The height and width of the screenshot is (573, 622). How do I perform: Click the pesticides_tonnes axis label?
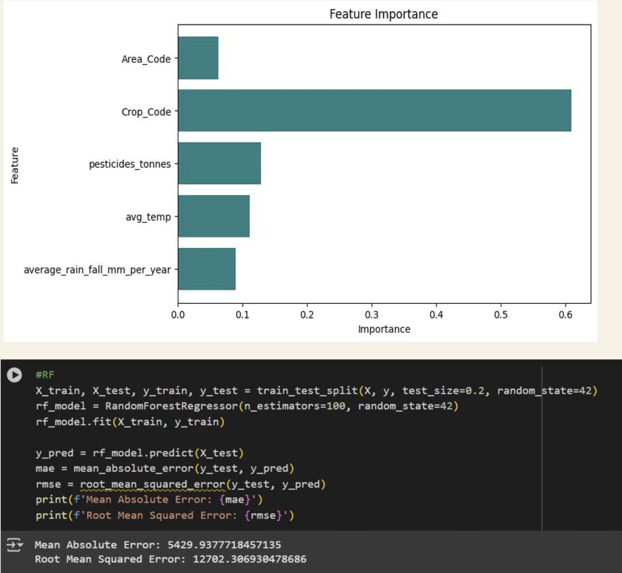click(130, 164)
